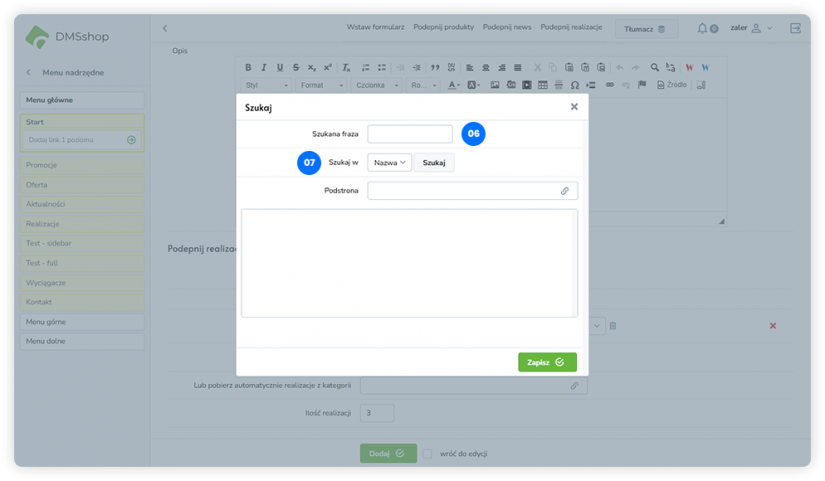This screenshot has width=825, height=481.
Task: Click the Szukana fraza input field
Action: point(410,134)
